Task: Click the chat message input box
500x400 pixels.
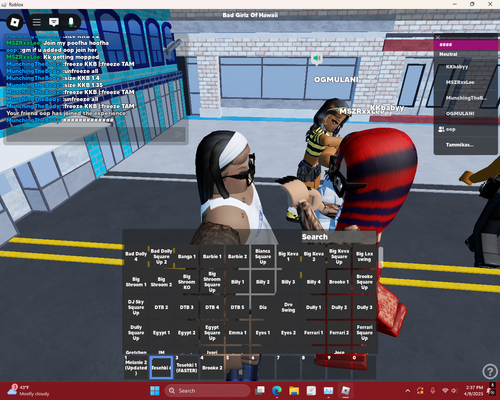Action: (x=96, y=135)
